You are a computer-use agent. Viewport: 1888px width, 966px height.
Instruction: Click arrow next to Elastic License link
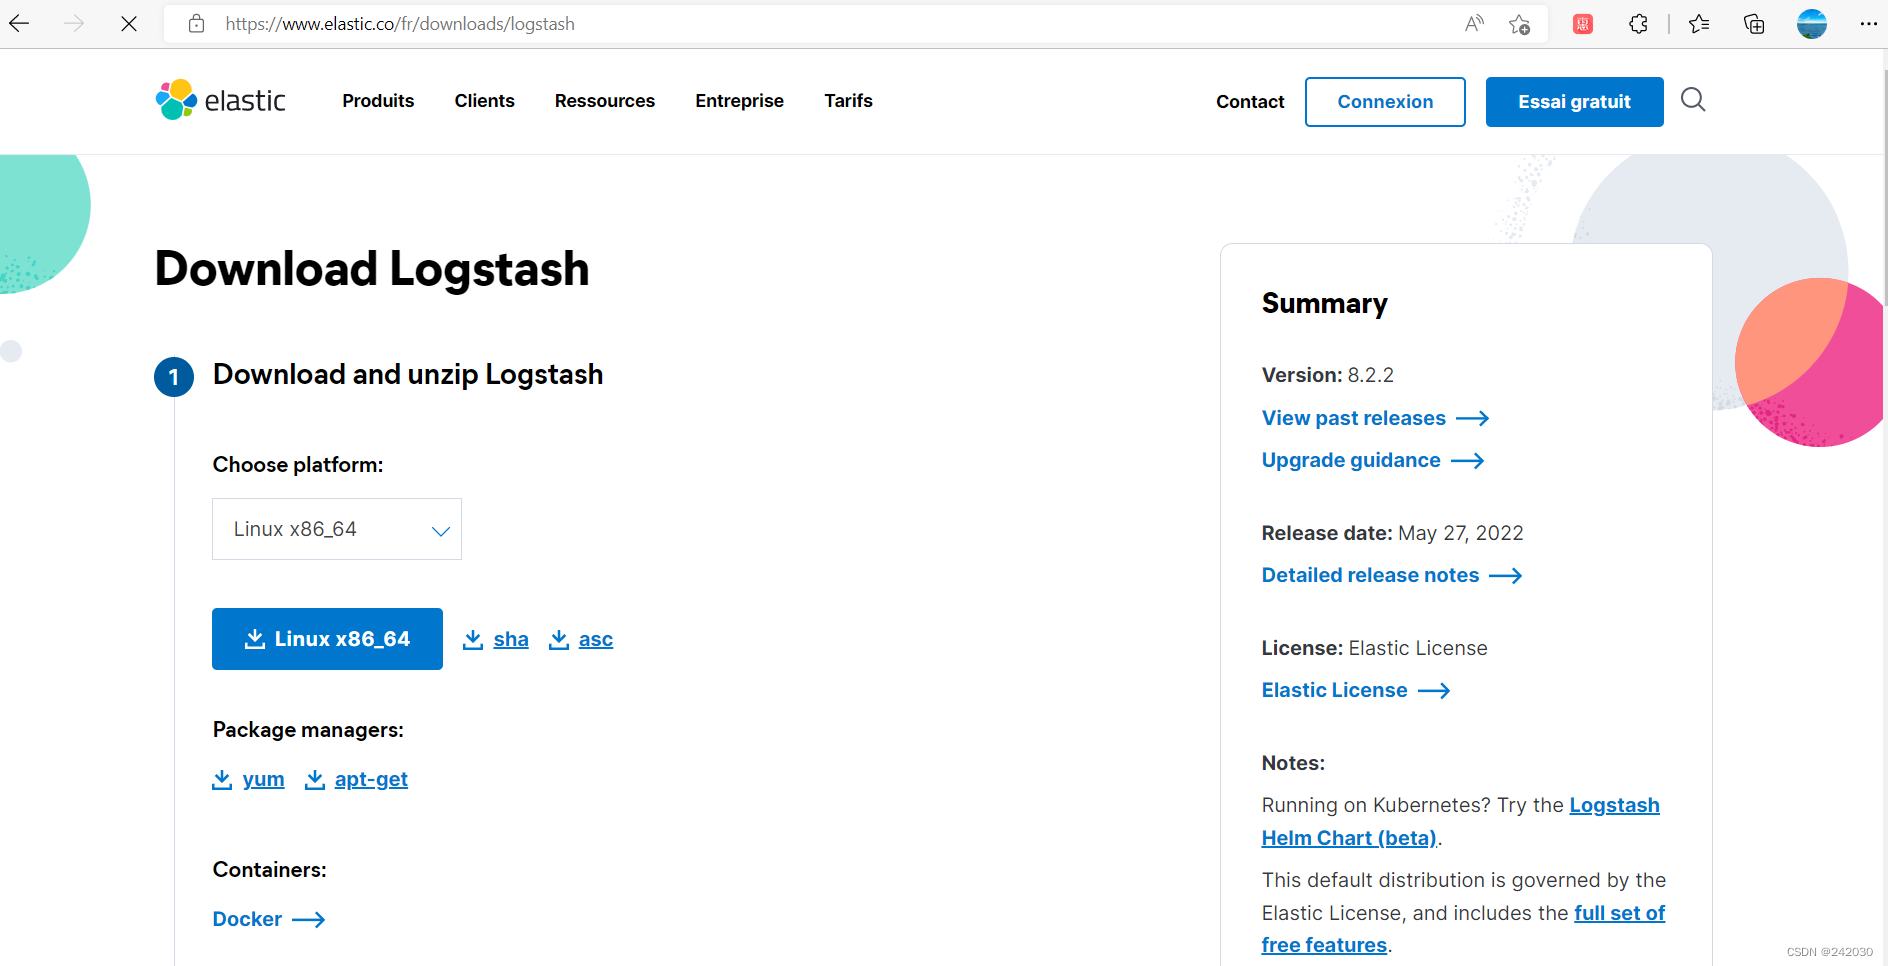click(x=1434, y=690)
